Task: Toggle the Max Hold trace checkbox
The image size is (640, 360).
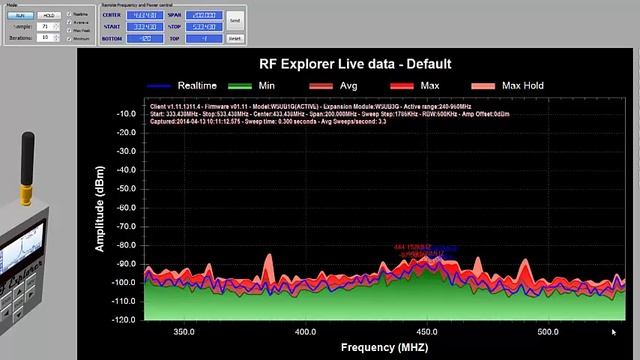Action: 69,31
